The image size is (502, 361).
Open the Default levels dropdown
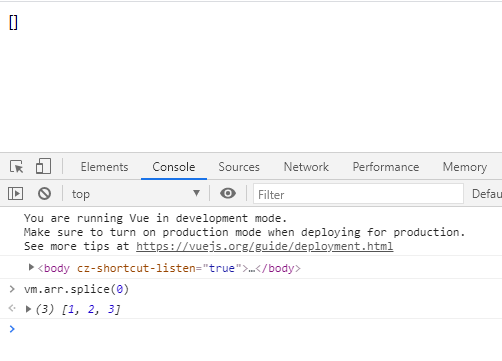click(x=487, y=194)
